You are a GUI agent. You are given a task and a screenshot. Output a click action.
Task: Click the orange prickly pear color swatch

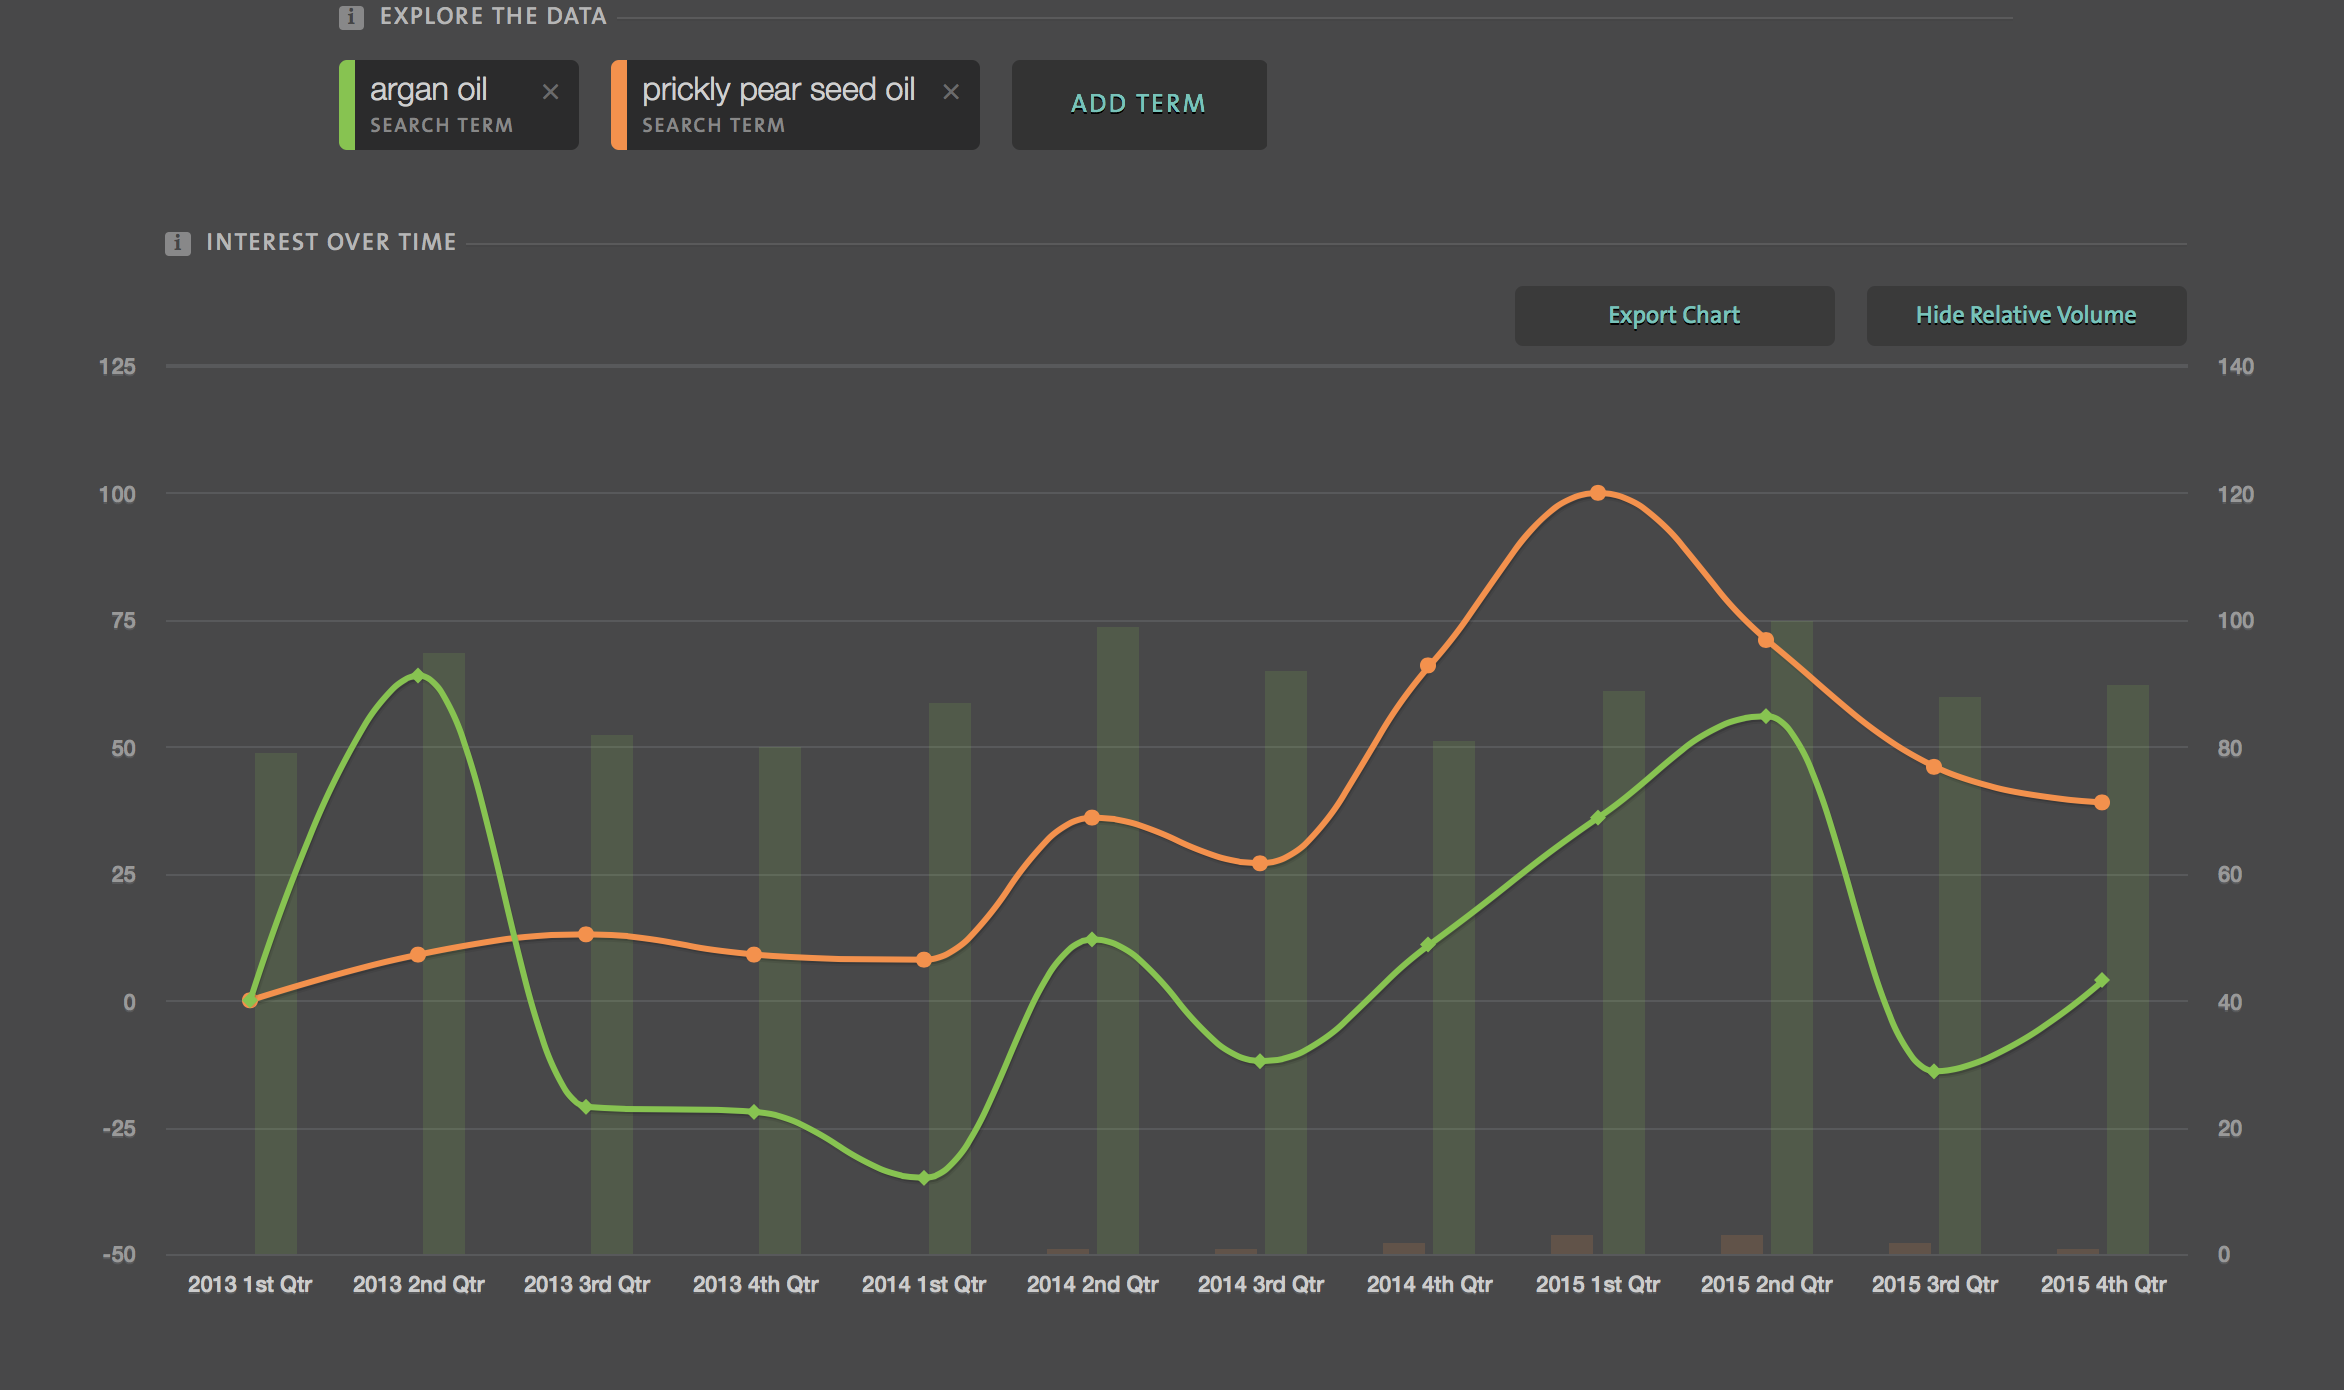[619, 104]
